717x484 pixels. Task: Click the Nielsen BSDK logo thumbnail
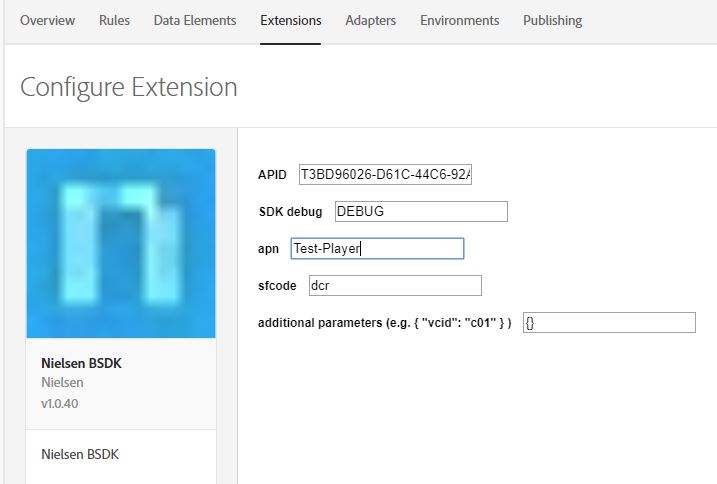[x=121, y=243]
